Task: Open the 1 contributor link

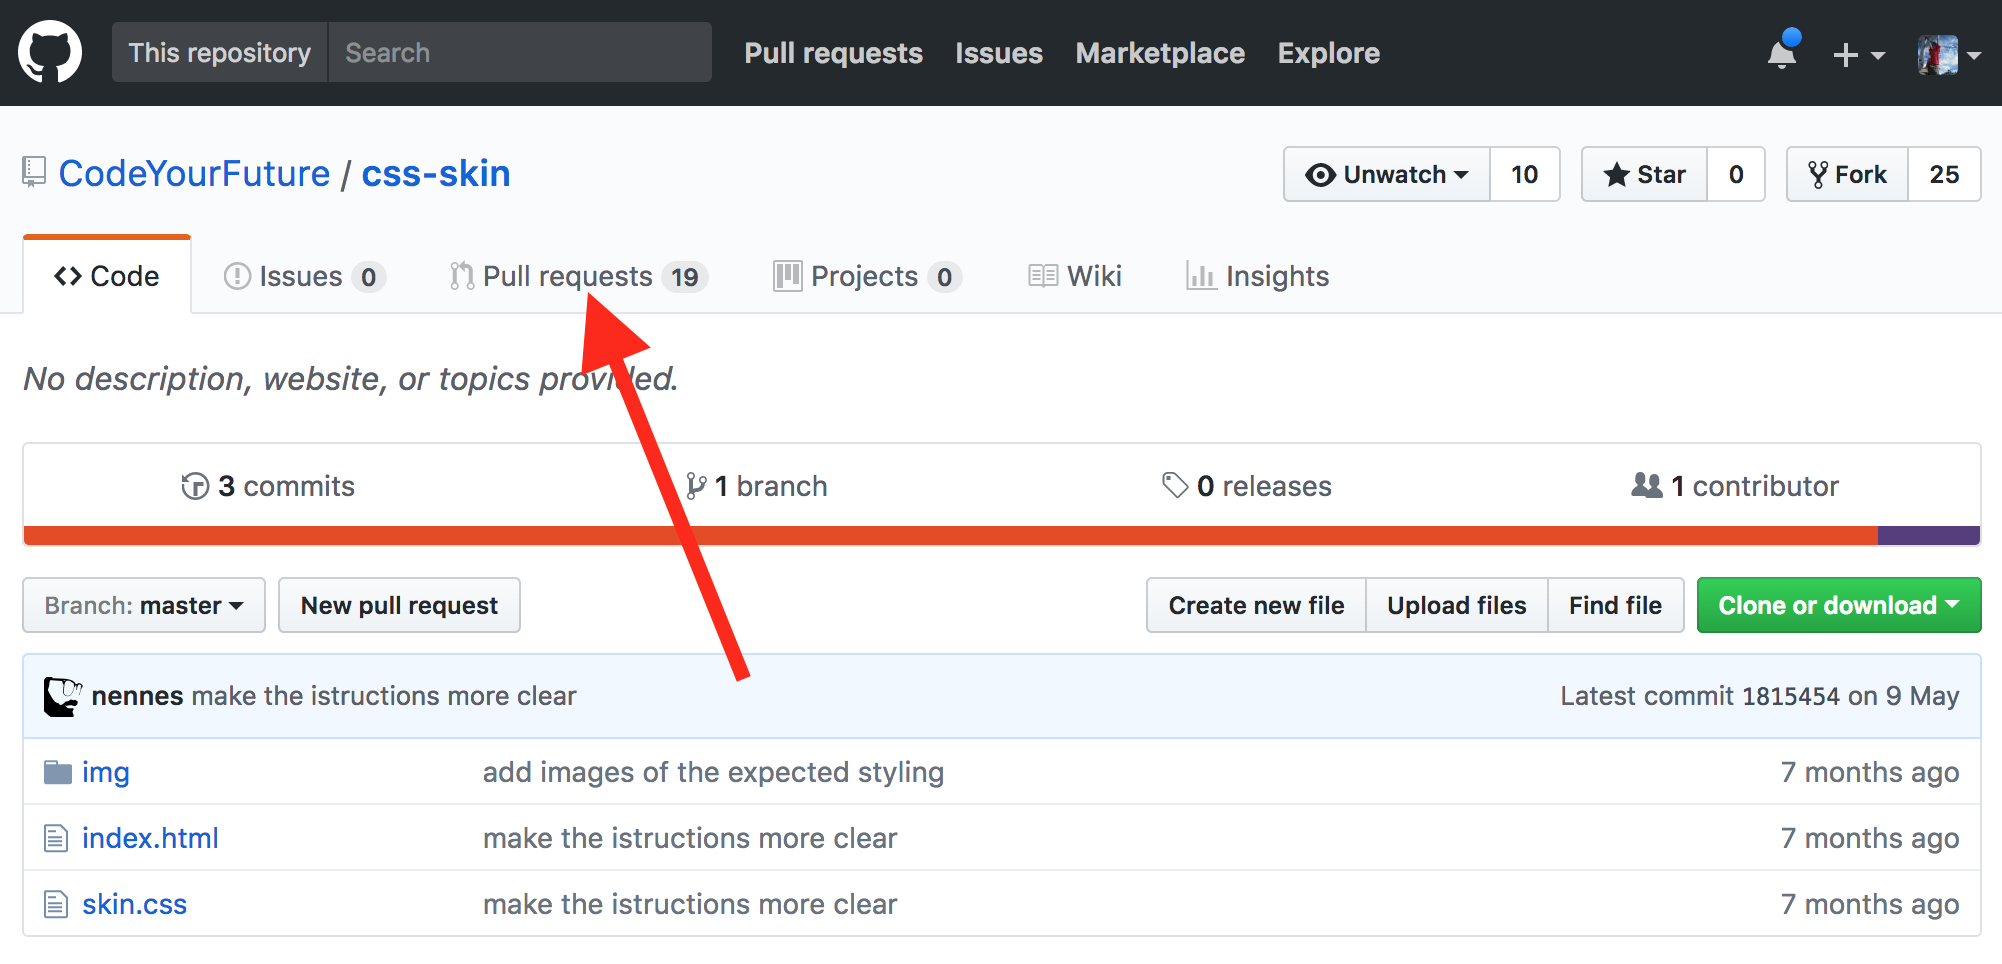Action: click(1735, 486)
